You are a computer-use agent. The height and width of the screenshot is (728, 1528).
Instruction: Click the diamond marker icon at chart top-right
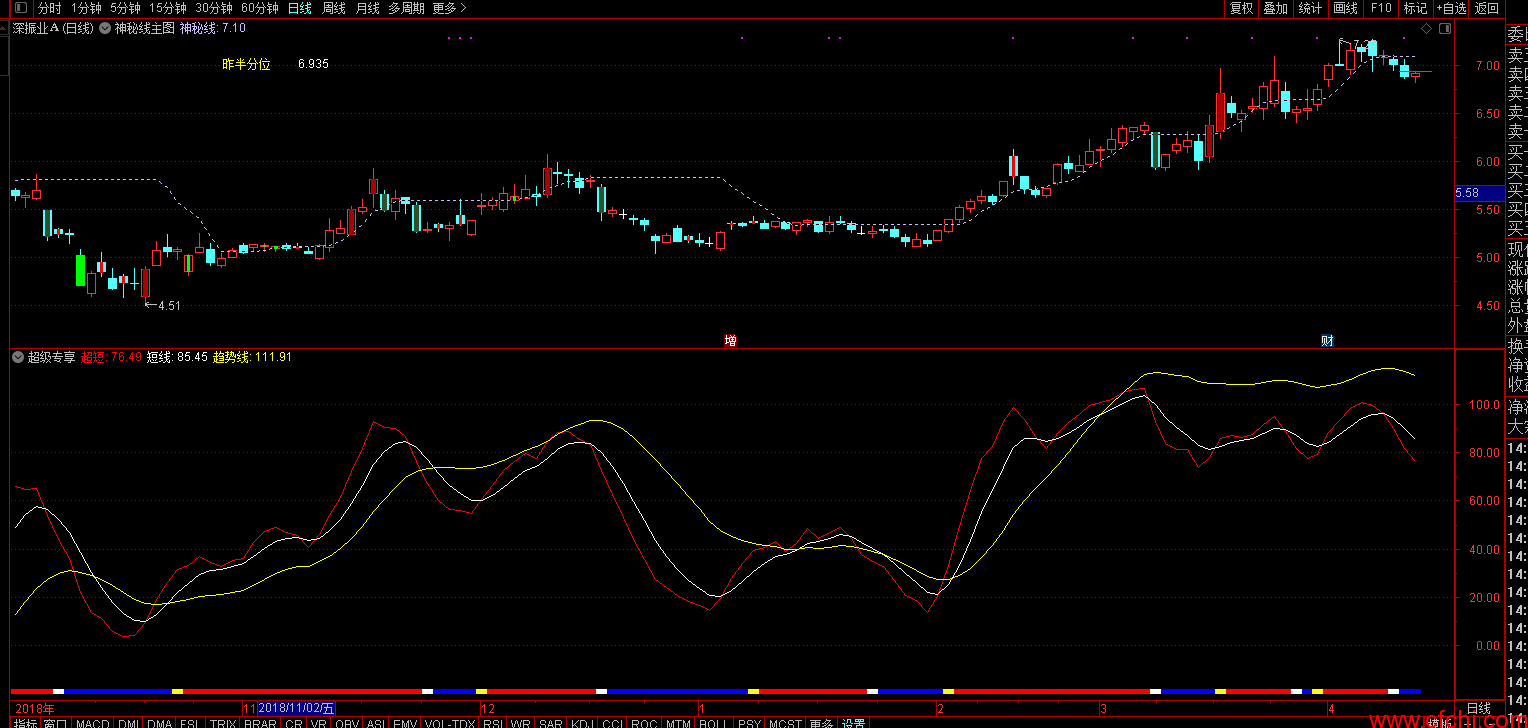[x=1425, y=29]
